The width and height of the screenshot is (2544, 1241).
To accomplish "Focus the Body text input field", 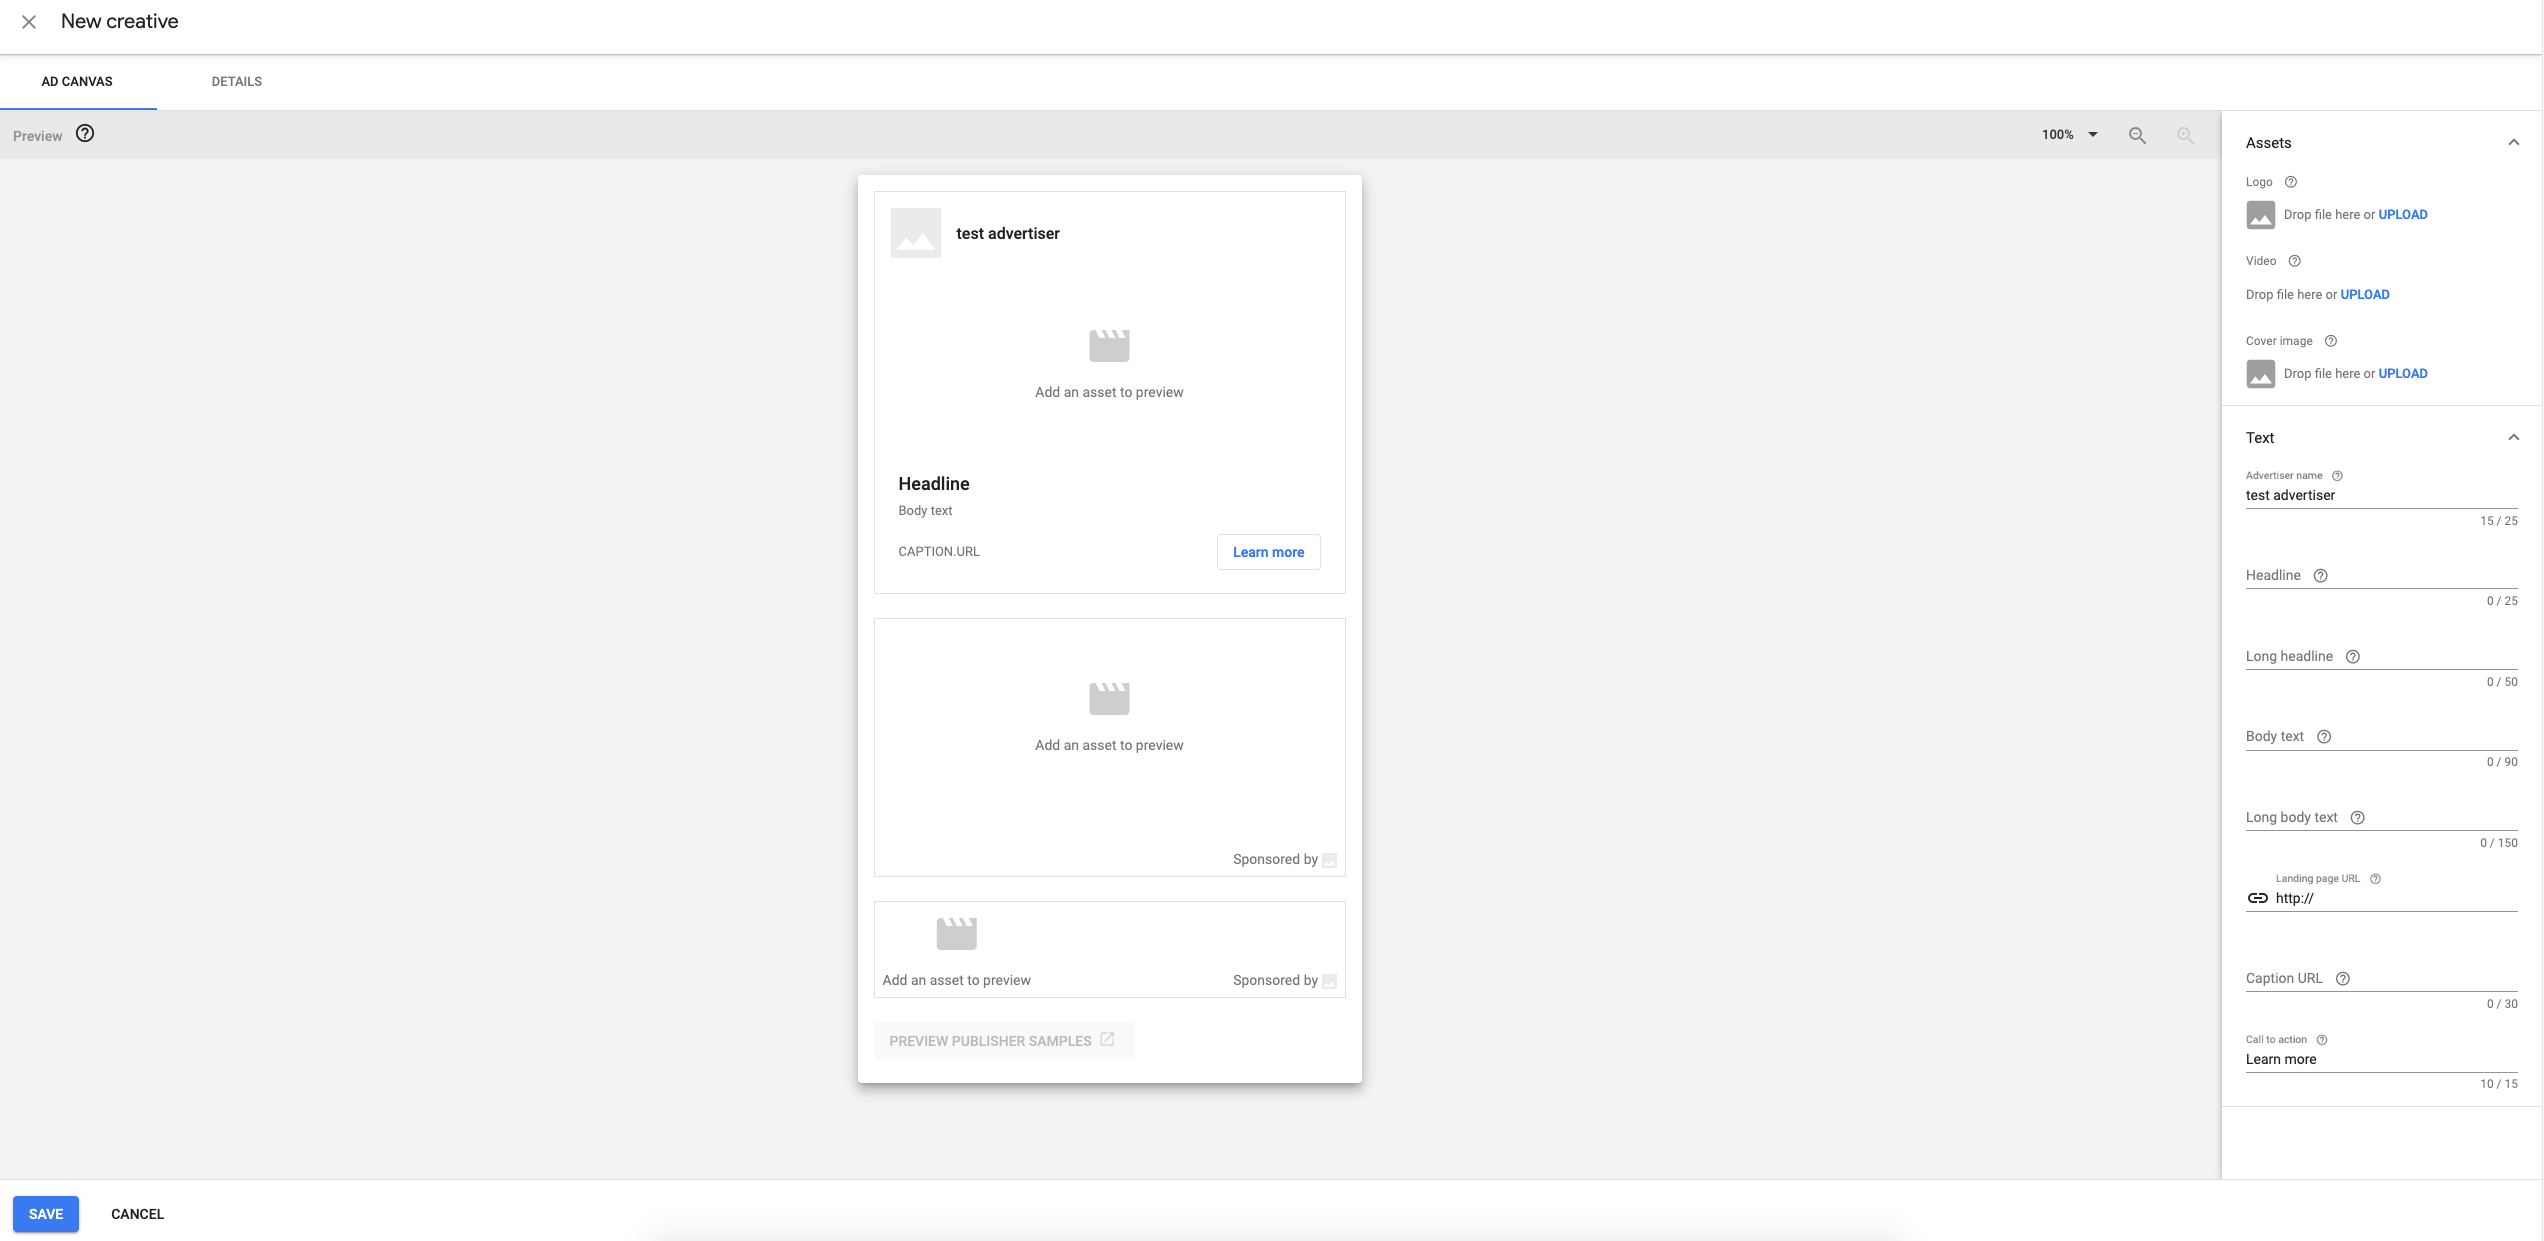I will (2381, 737).
